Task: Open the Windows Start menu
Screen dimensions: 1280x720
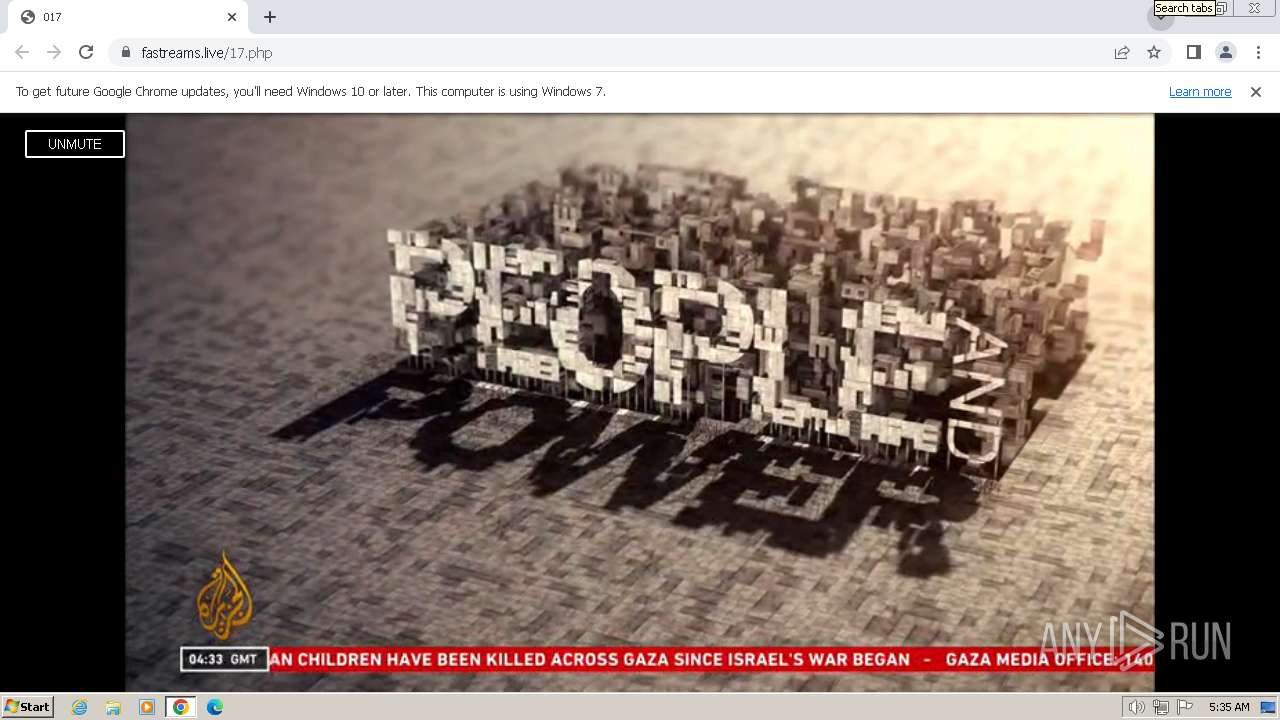Action: (27, 707)
